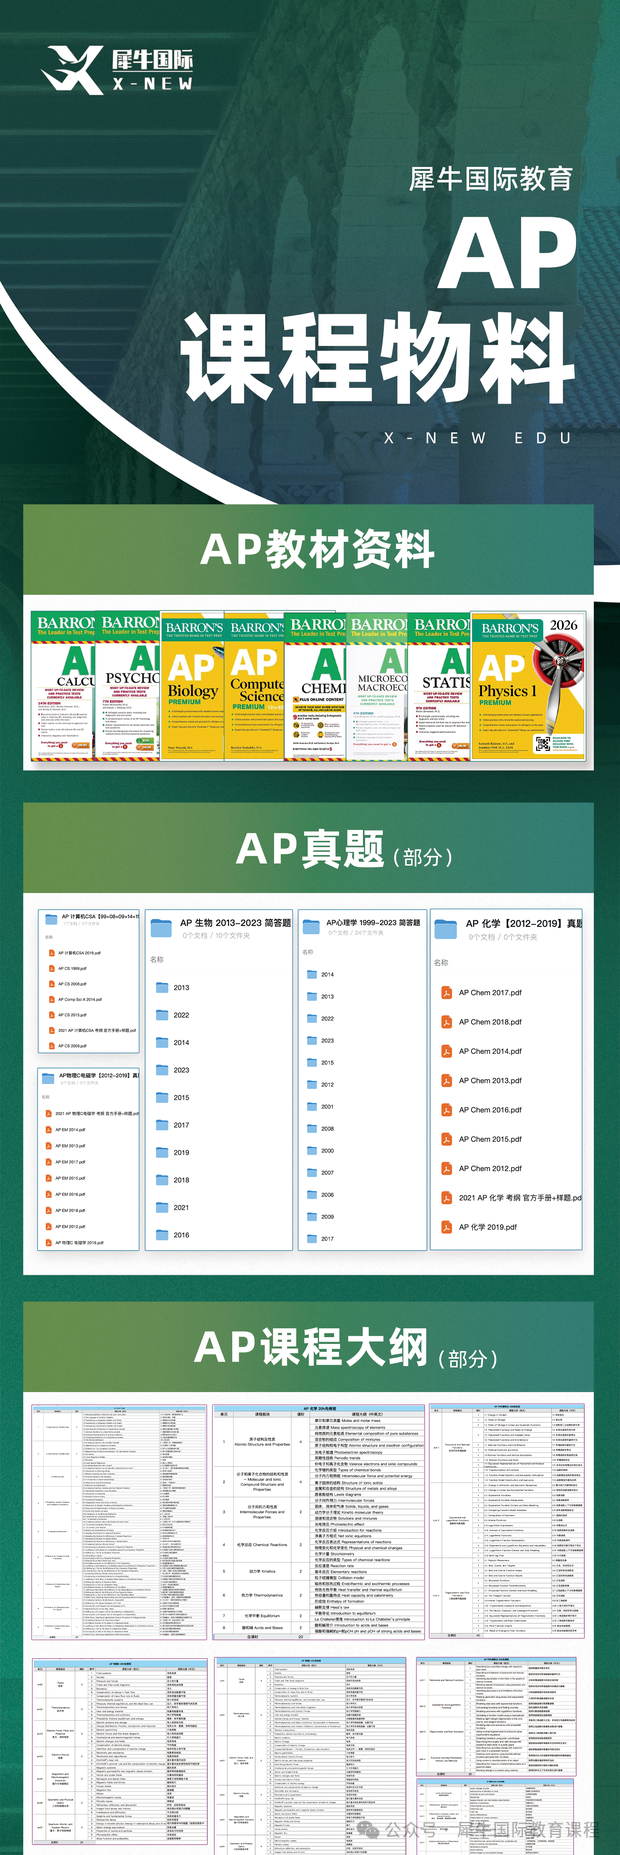Select Kinetics row in the chemistry syllabus table
620x1855 pixels.
320,1571
